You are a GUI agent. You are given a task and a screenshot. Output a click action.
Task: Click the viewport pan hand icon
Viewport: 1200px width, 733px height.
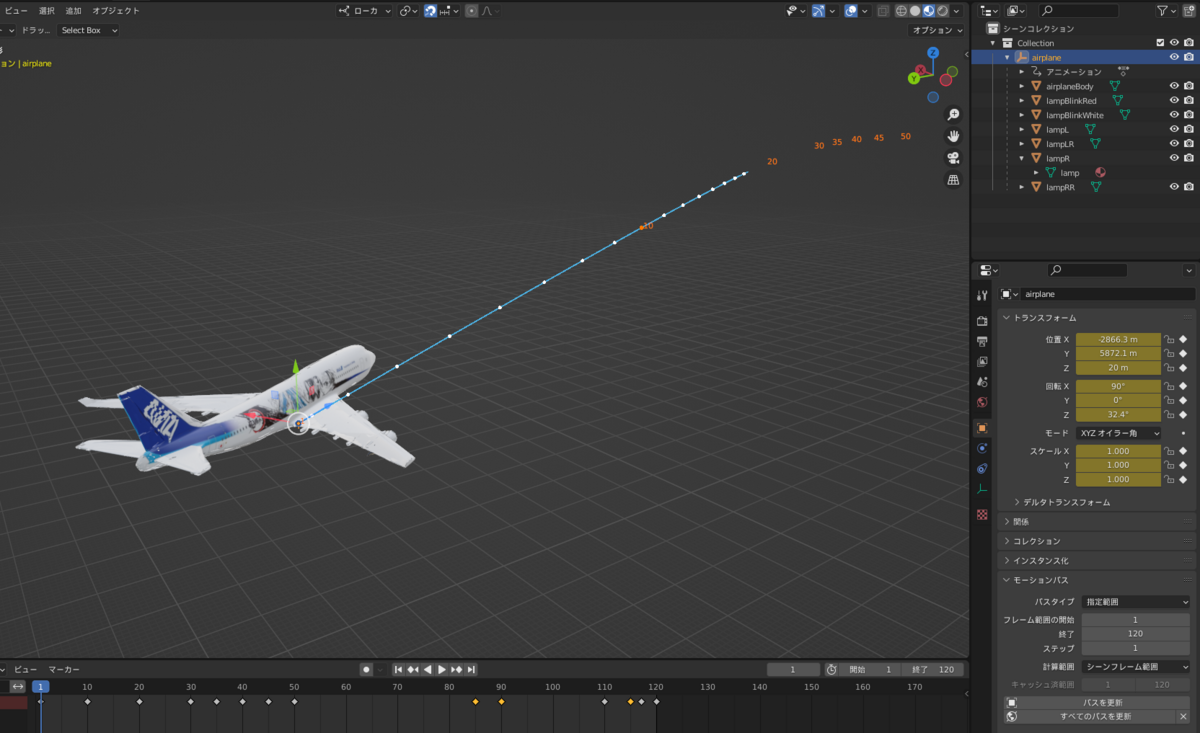click(953, 136)
